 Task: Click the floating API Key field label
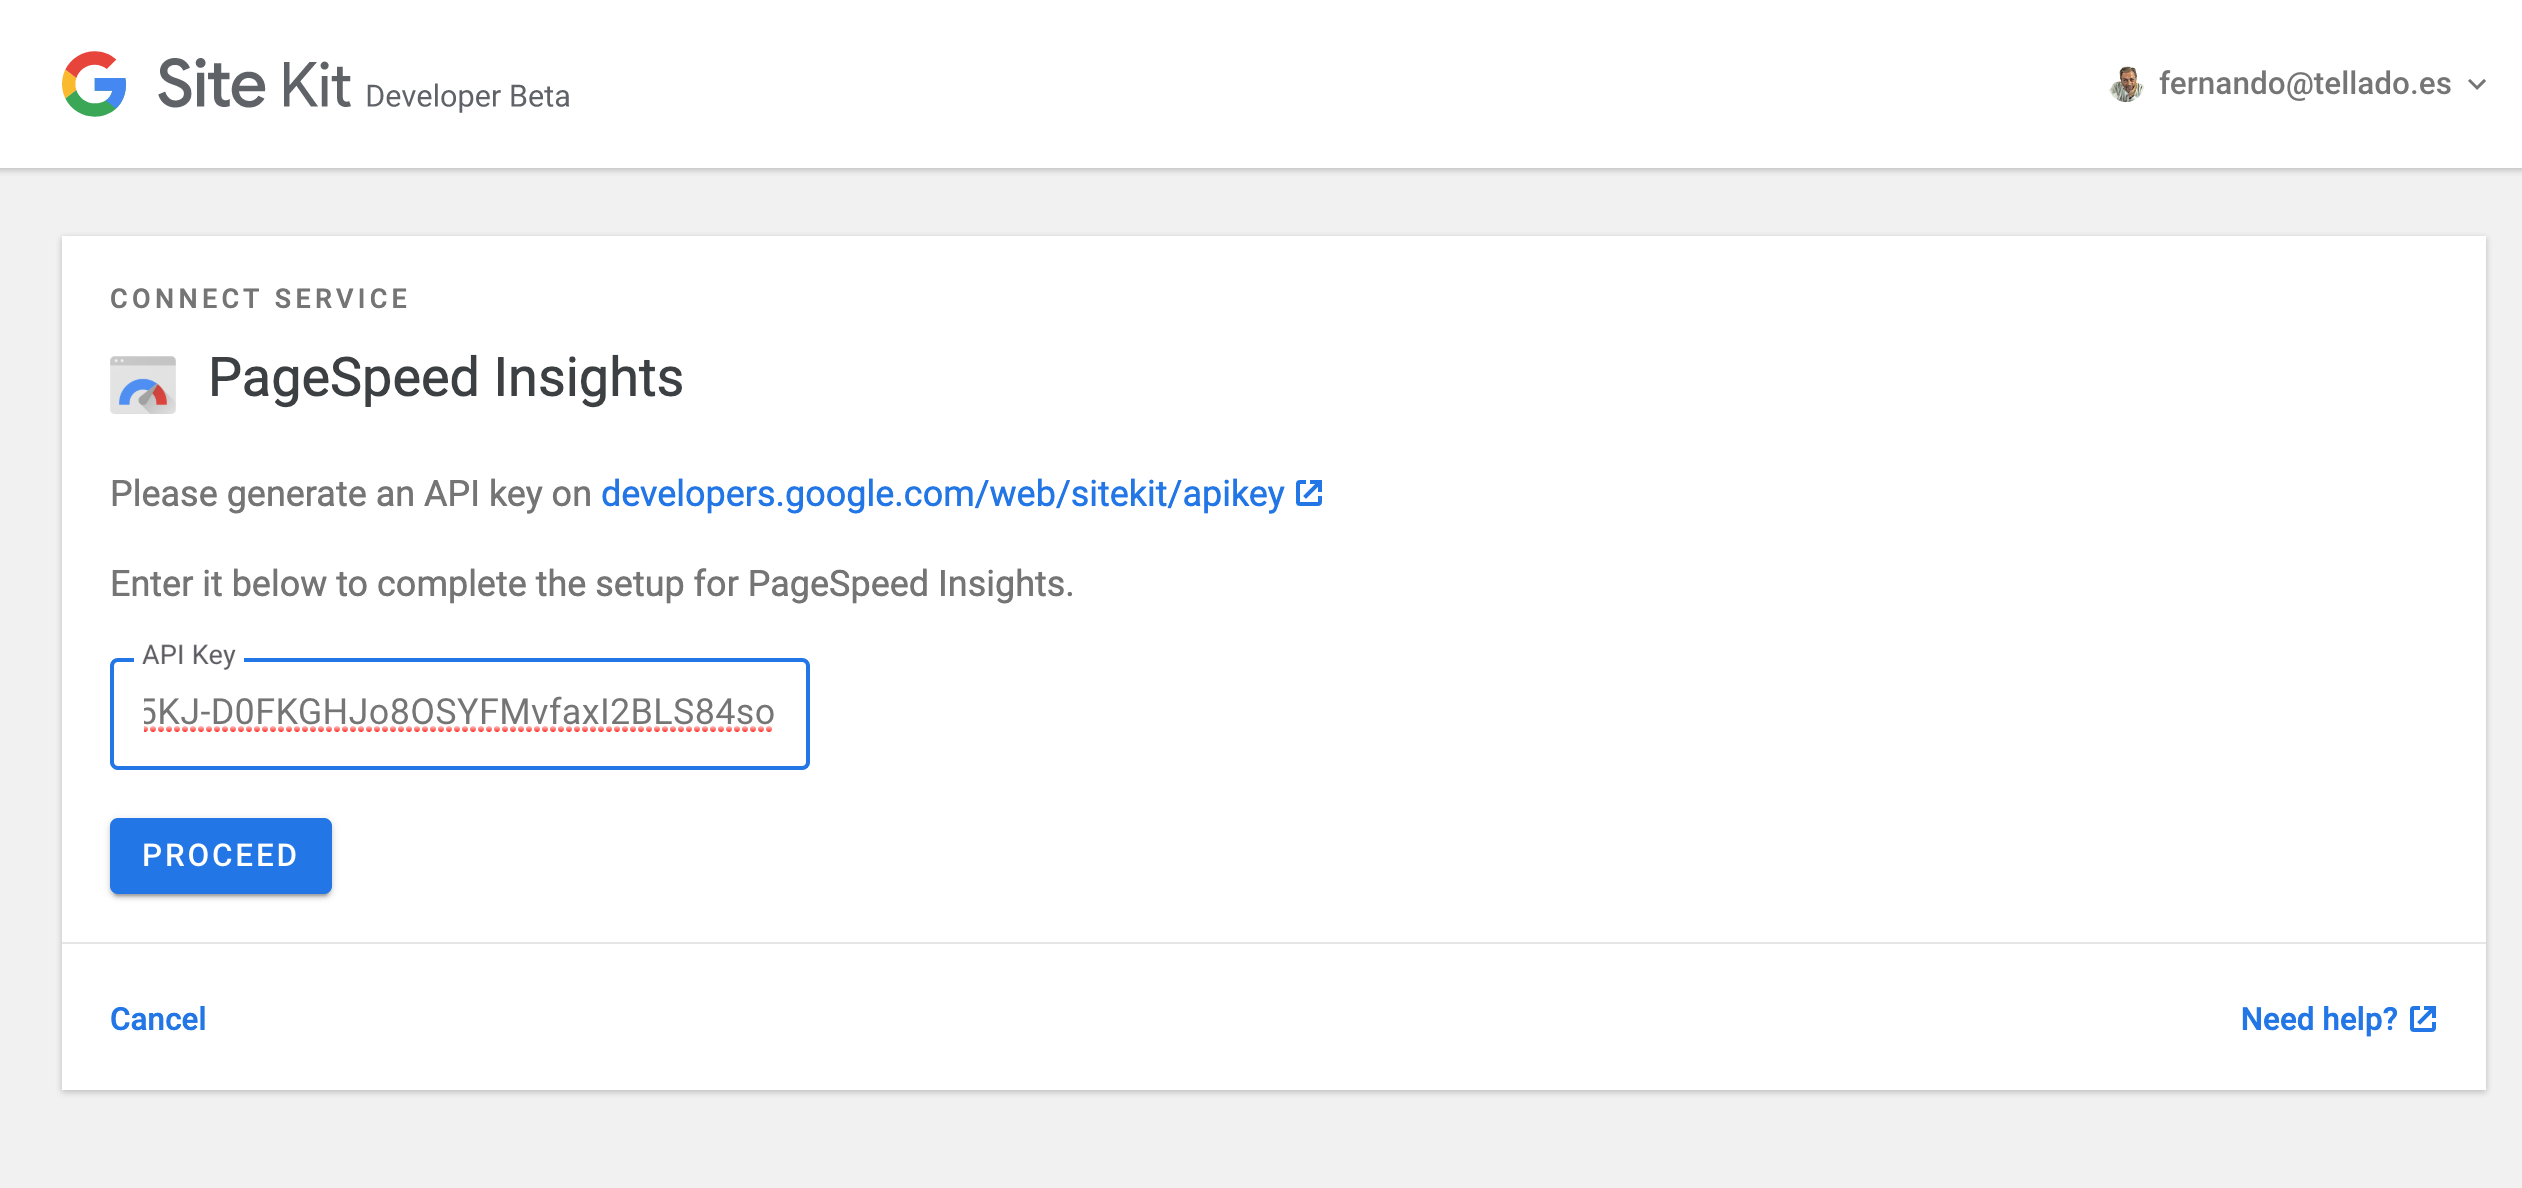pyautogui.click(x=189, y=655)
